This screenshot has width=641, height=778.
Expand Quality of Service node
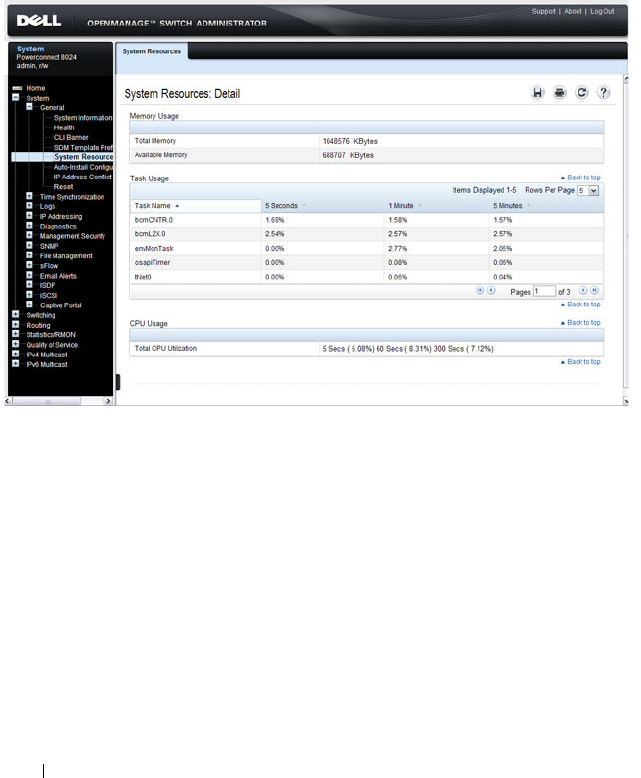tap(15, 344)
